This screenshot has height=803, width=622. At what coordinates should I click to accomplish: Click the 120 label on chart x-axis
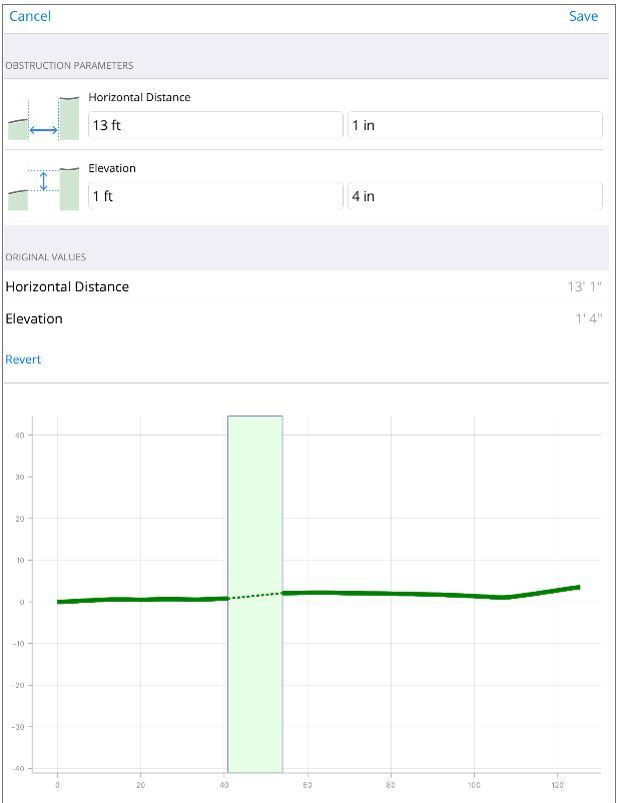click(557, 786)
